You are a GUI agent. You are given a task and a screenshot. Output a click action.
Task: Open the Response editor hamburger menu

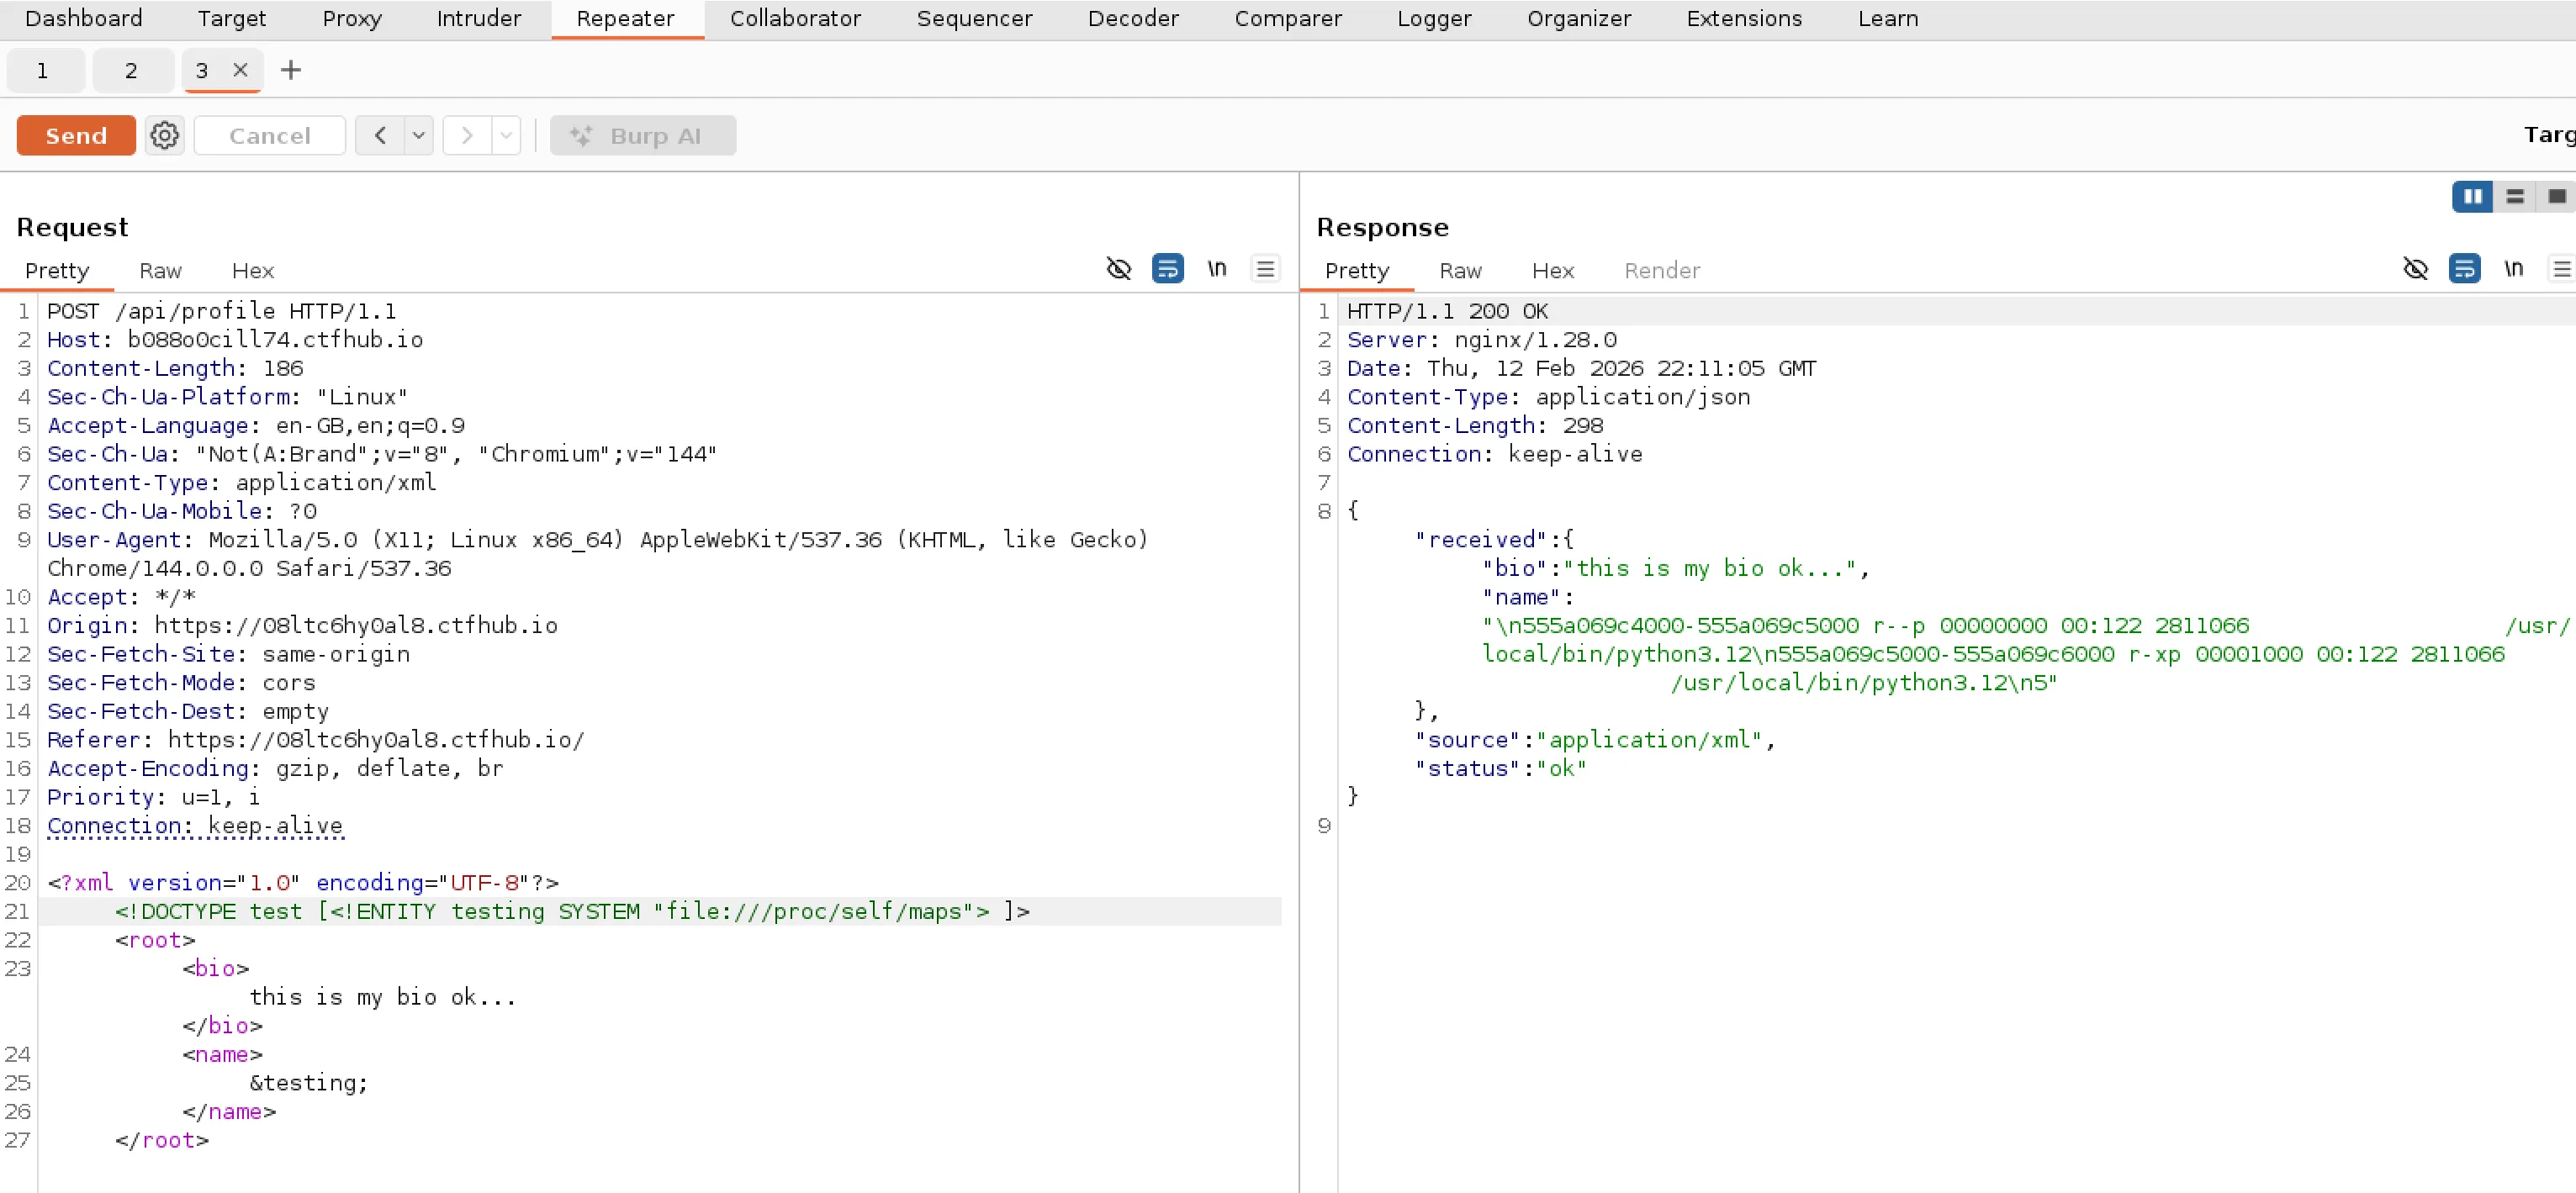coord(2563,269)
